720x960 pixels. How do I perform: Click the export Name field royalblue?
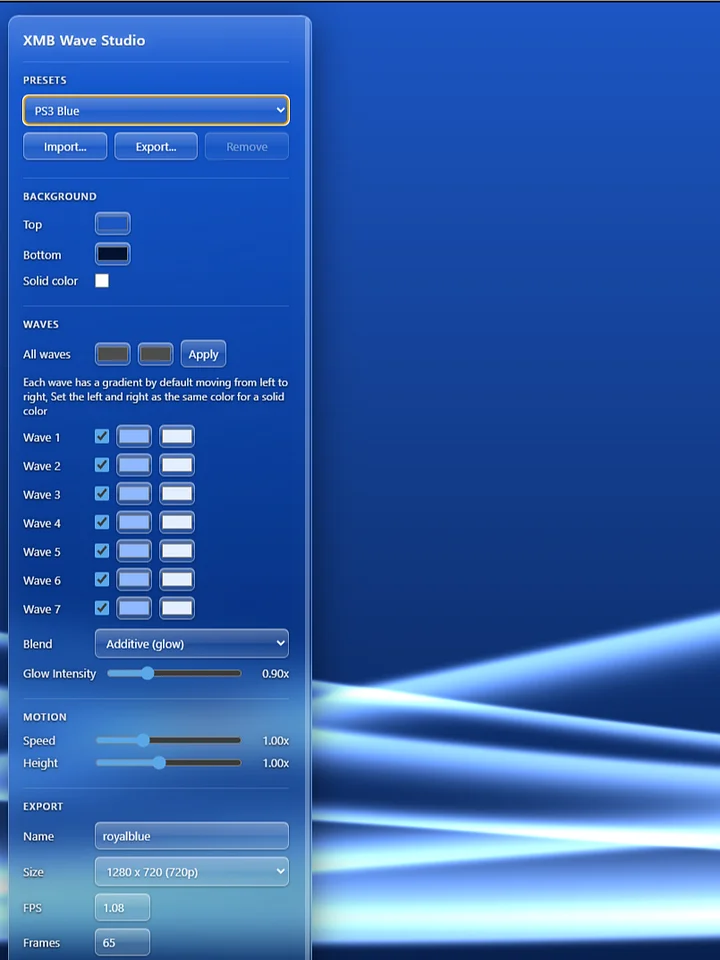(x=192, y=836)
